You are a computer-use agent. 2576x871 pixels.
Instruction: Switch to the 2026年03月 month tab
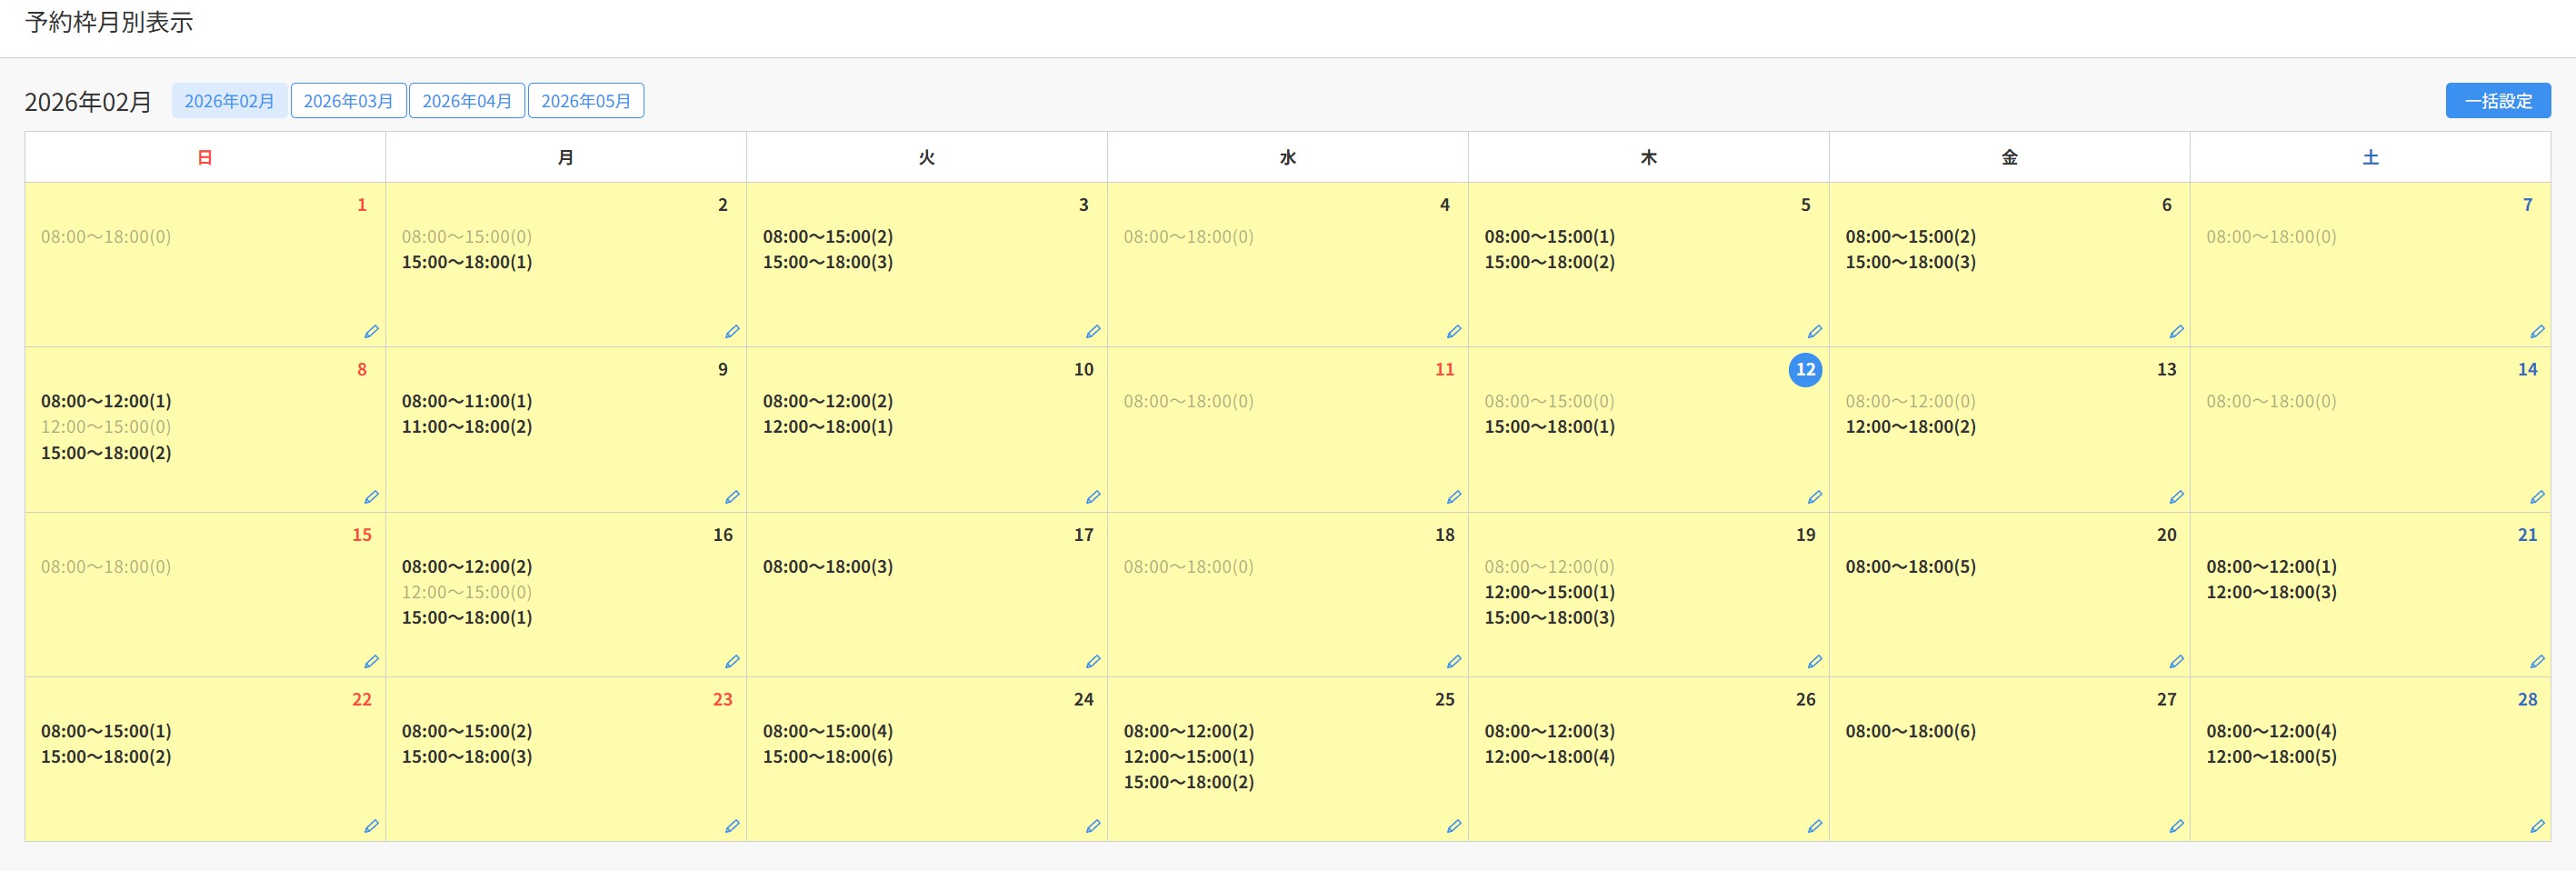348,101
